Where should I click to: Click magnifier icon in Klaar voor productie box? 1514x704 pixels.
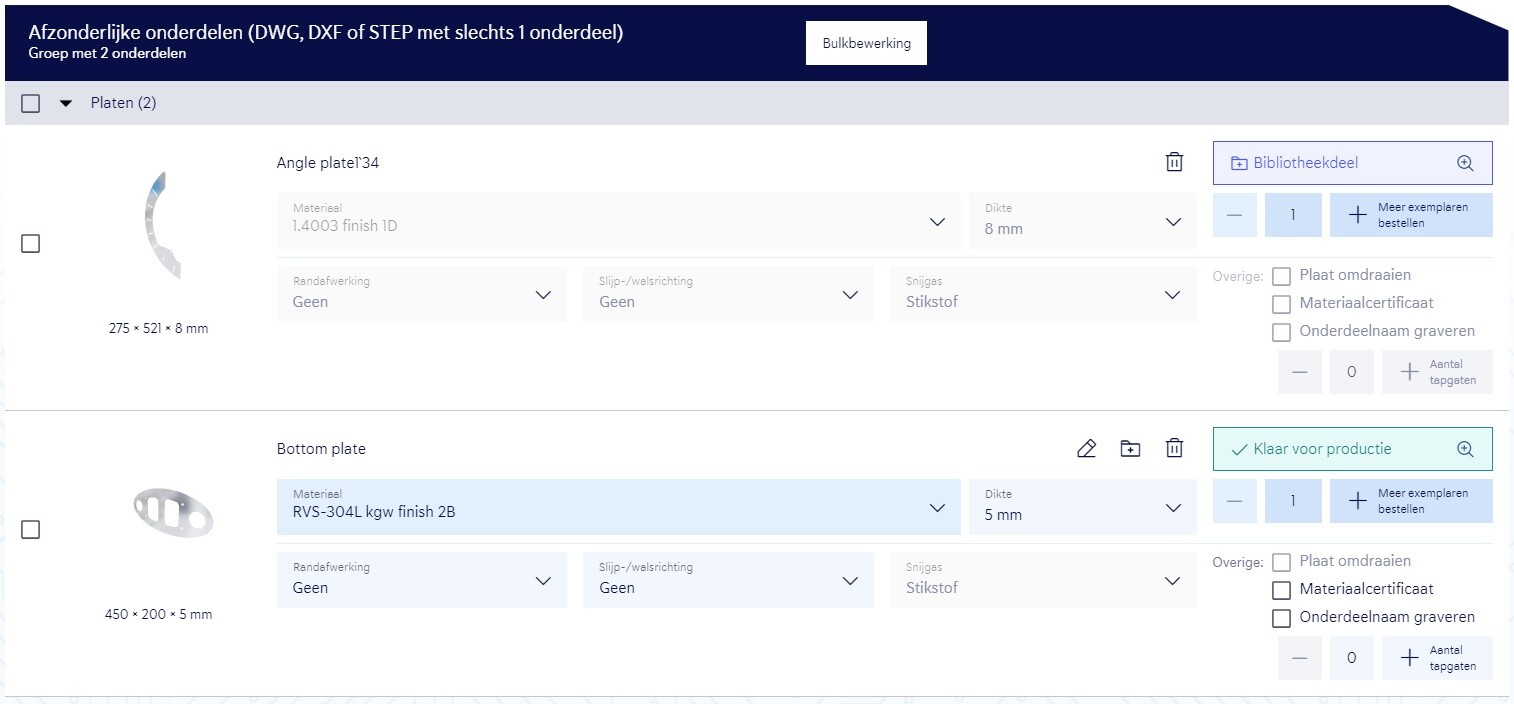[x=1465, y=449]
